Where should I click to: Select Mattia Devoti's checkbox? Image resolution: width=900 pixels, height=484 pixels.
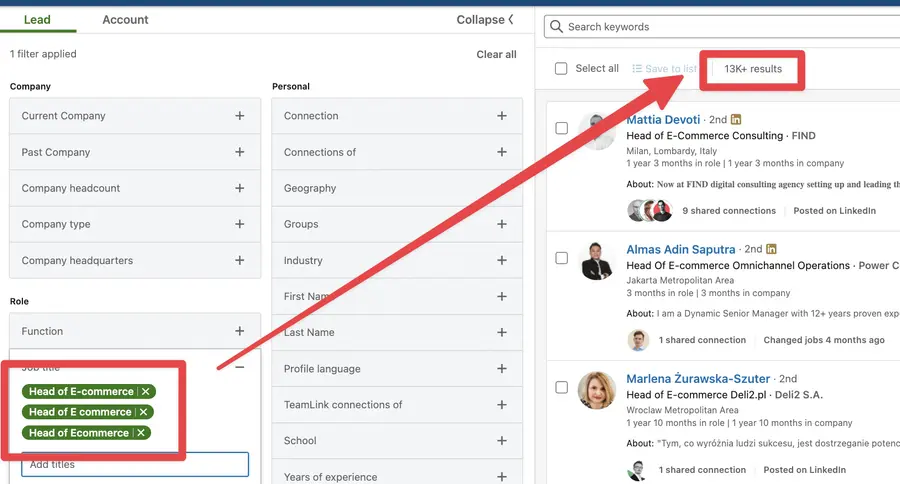coord(561,128)
